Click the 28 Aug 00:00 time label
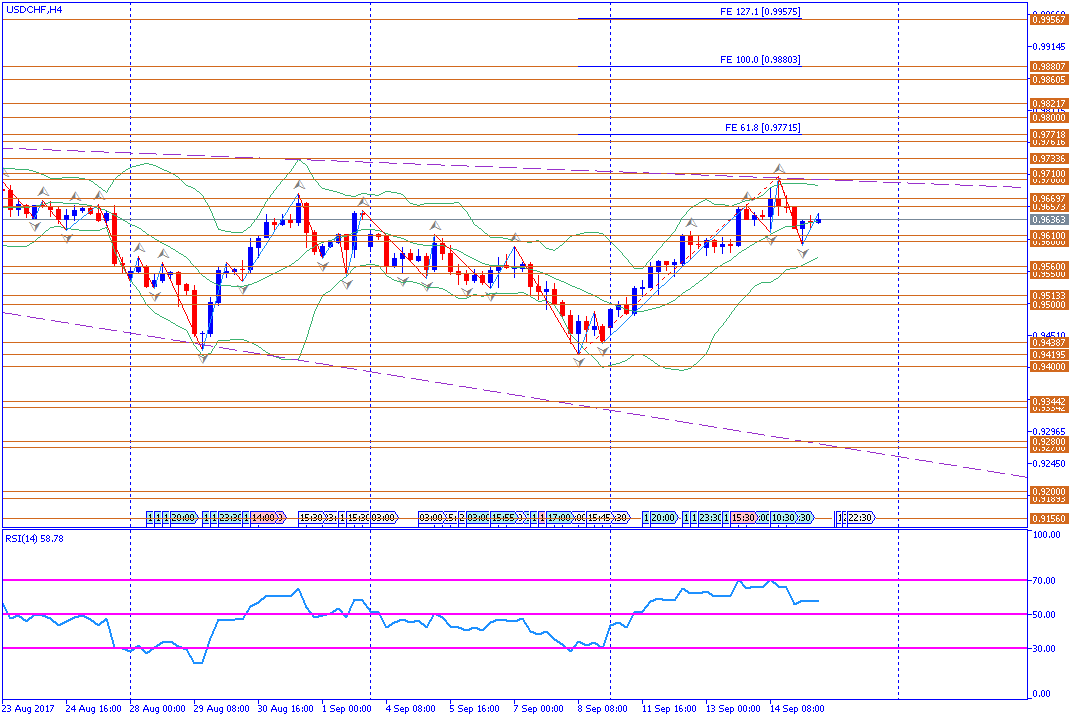 click(x=158, y=708)
